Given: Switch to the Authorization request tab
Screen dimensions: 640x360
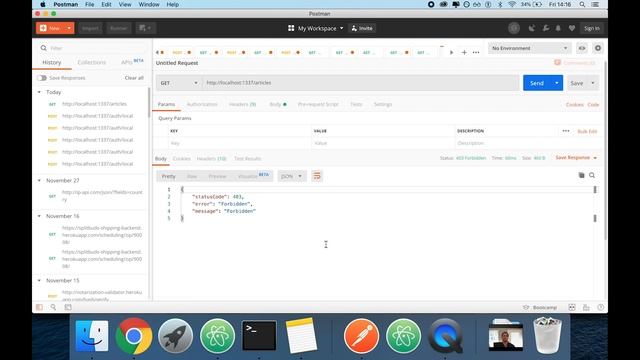Looking at the screenshot, I should [x=202, y=104].
